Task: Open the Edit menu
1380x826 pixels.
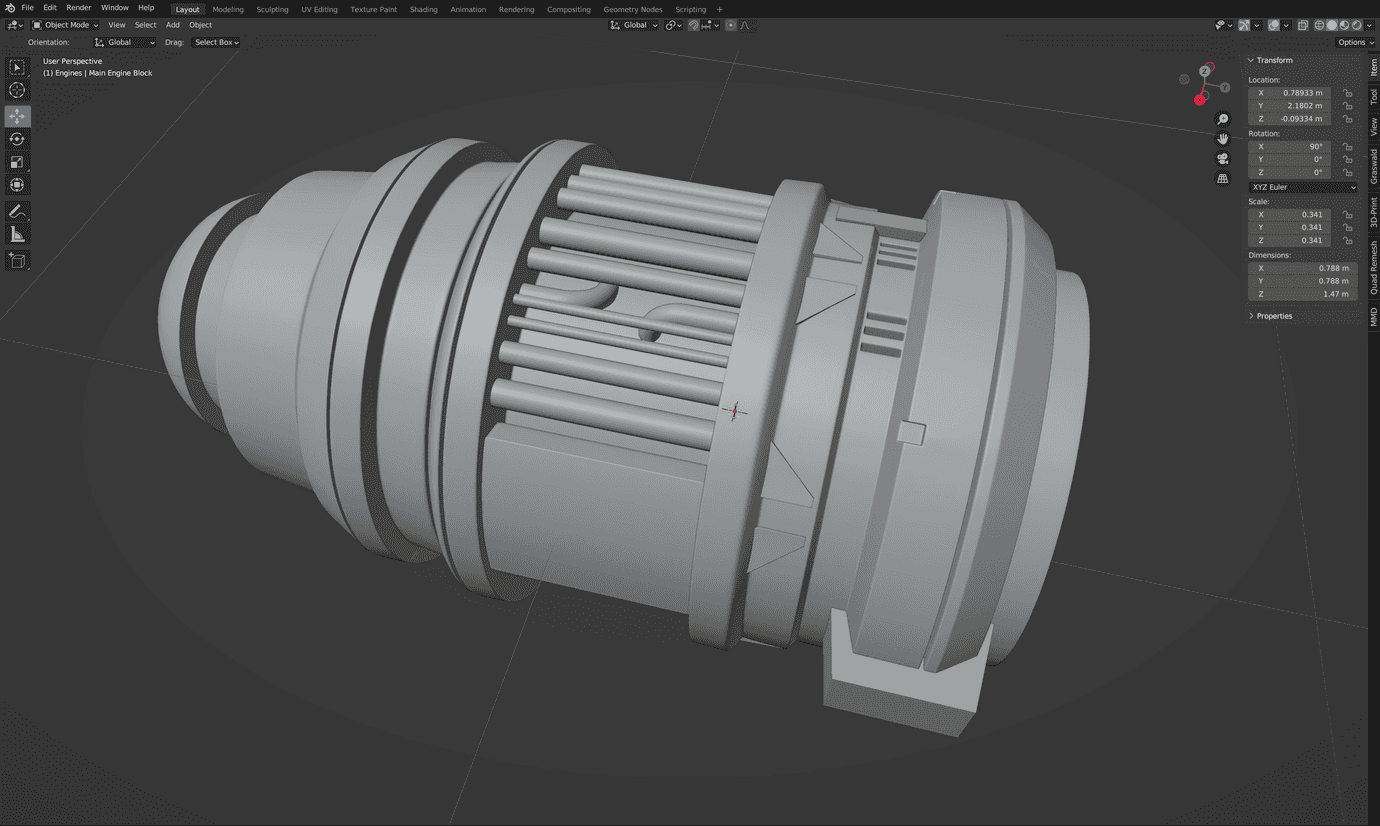Action: point(50,8)
